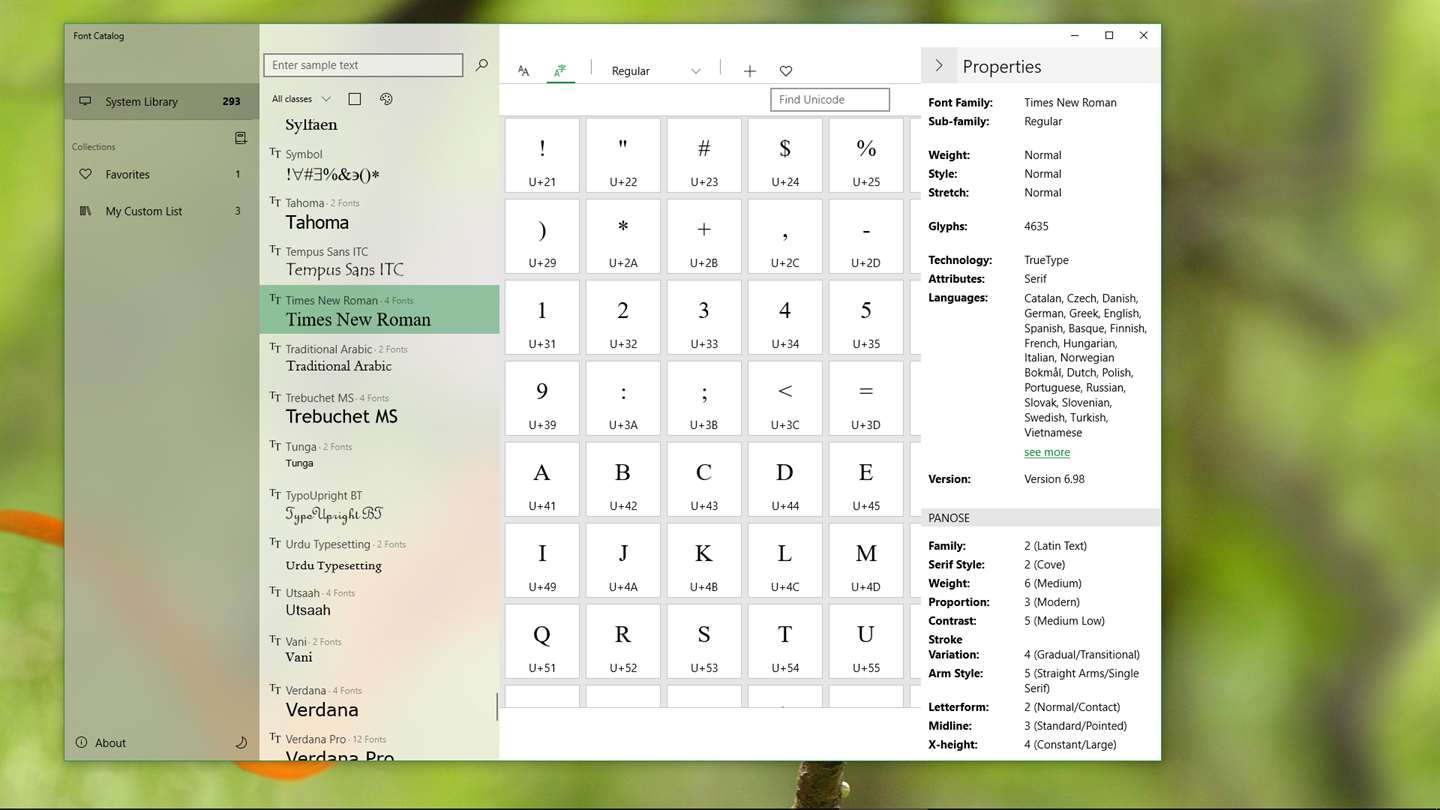Viewport: 1440px width, 810px height.
Task: Choose the asterisk glyph U+2A
Action: coord(623,236)
